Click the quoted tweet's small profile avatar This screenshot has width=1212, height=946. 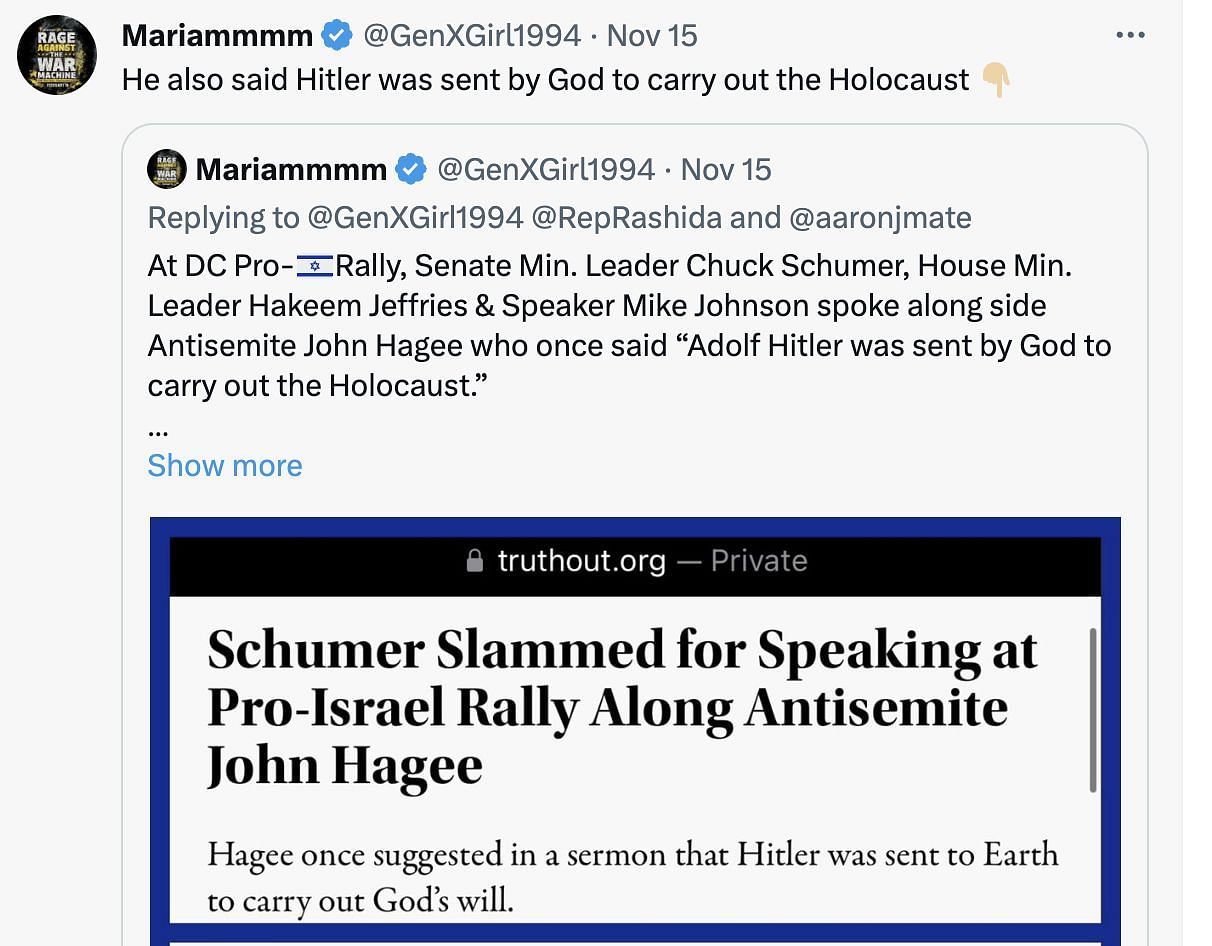167,169
